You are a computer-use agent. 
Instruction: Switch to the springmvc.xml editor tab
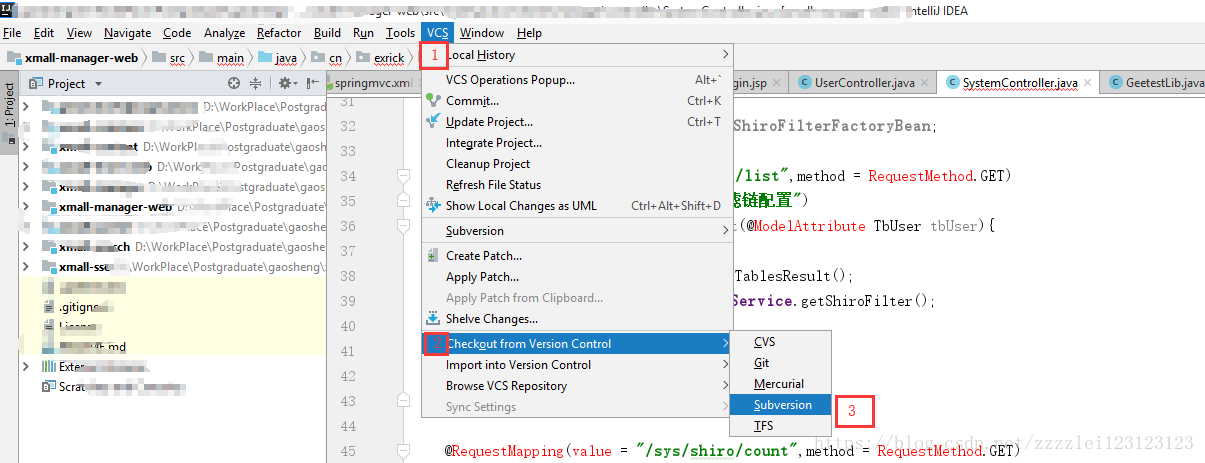(374, 83)
